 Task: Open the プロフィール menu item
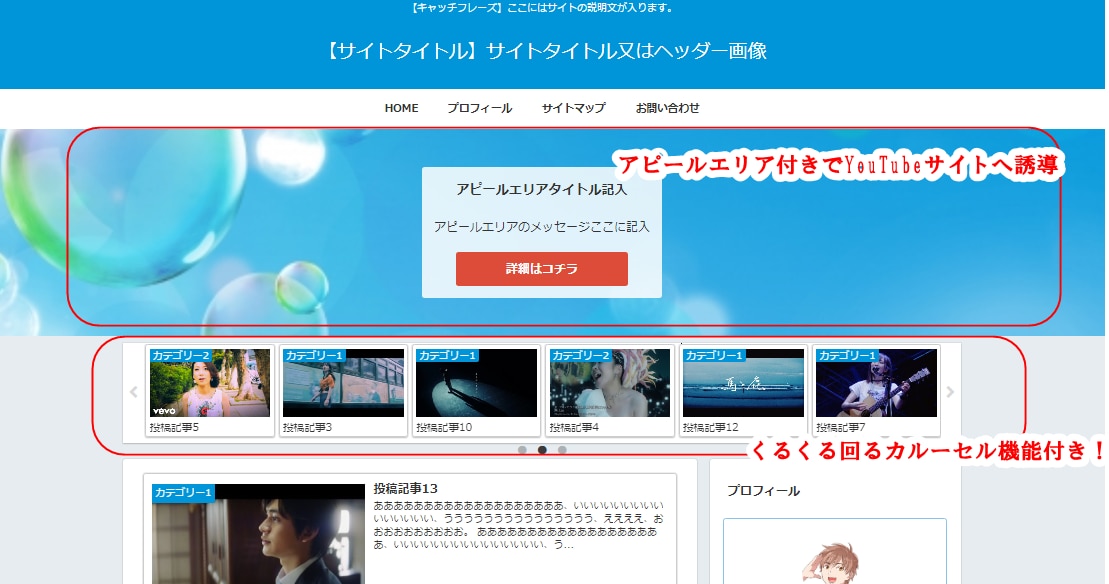tap(479, 108)
